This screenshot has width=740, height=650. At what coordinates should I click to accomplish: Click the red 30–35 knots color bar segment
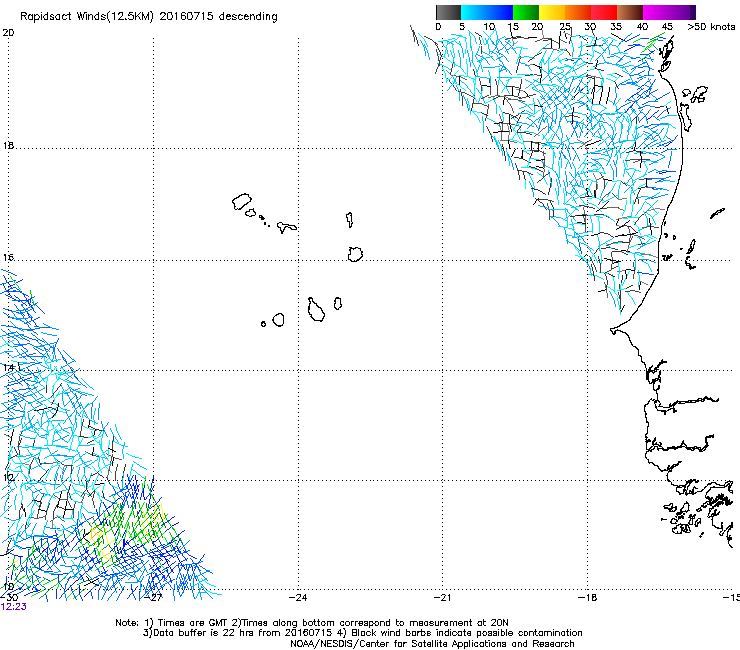604,12
